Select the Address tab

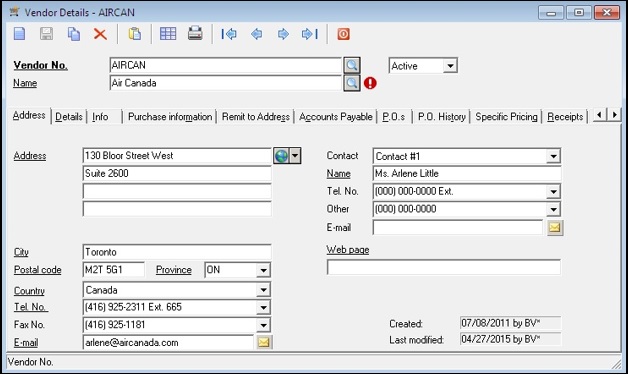pyautogui.click(x=29, y=115)
